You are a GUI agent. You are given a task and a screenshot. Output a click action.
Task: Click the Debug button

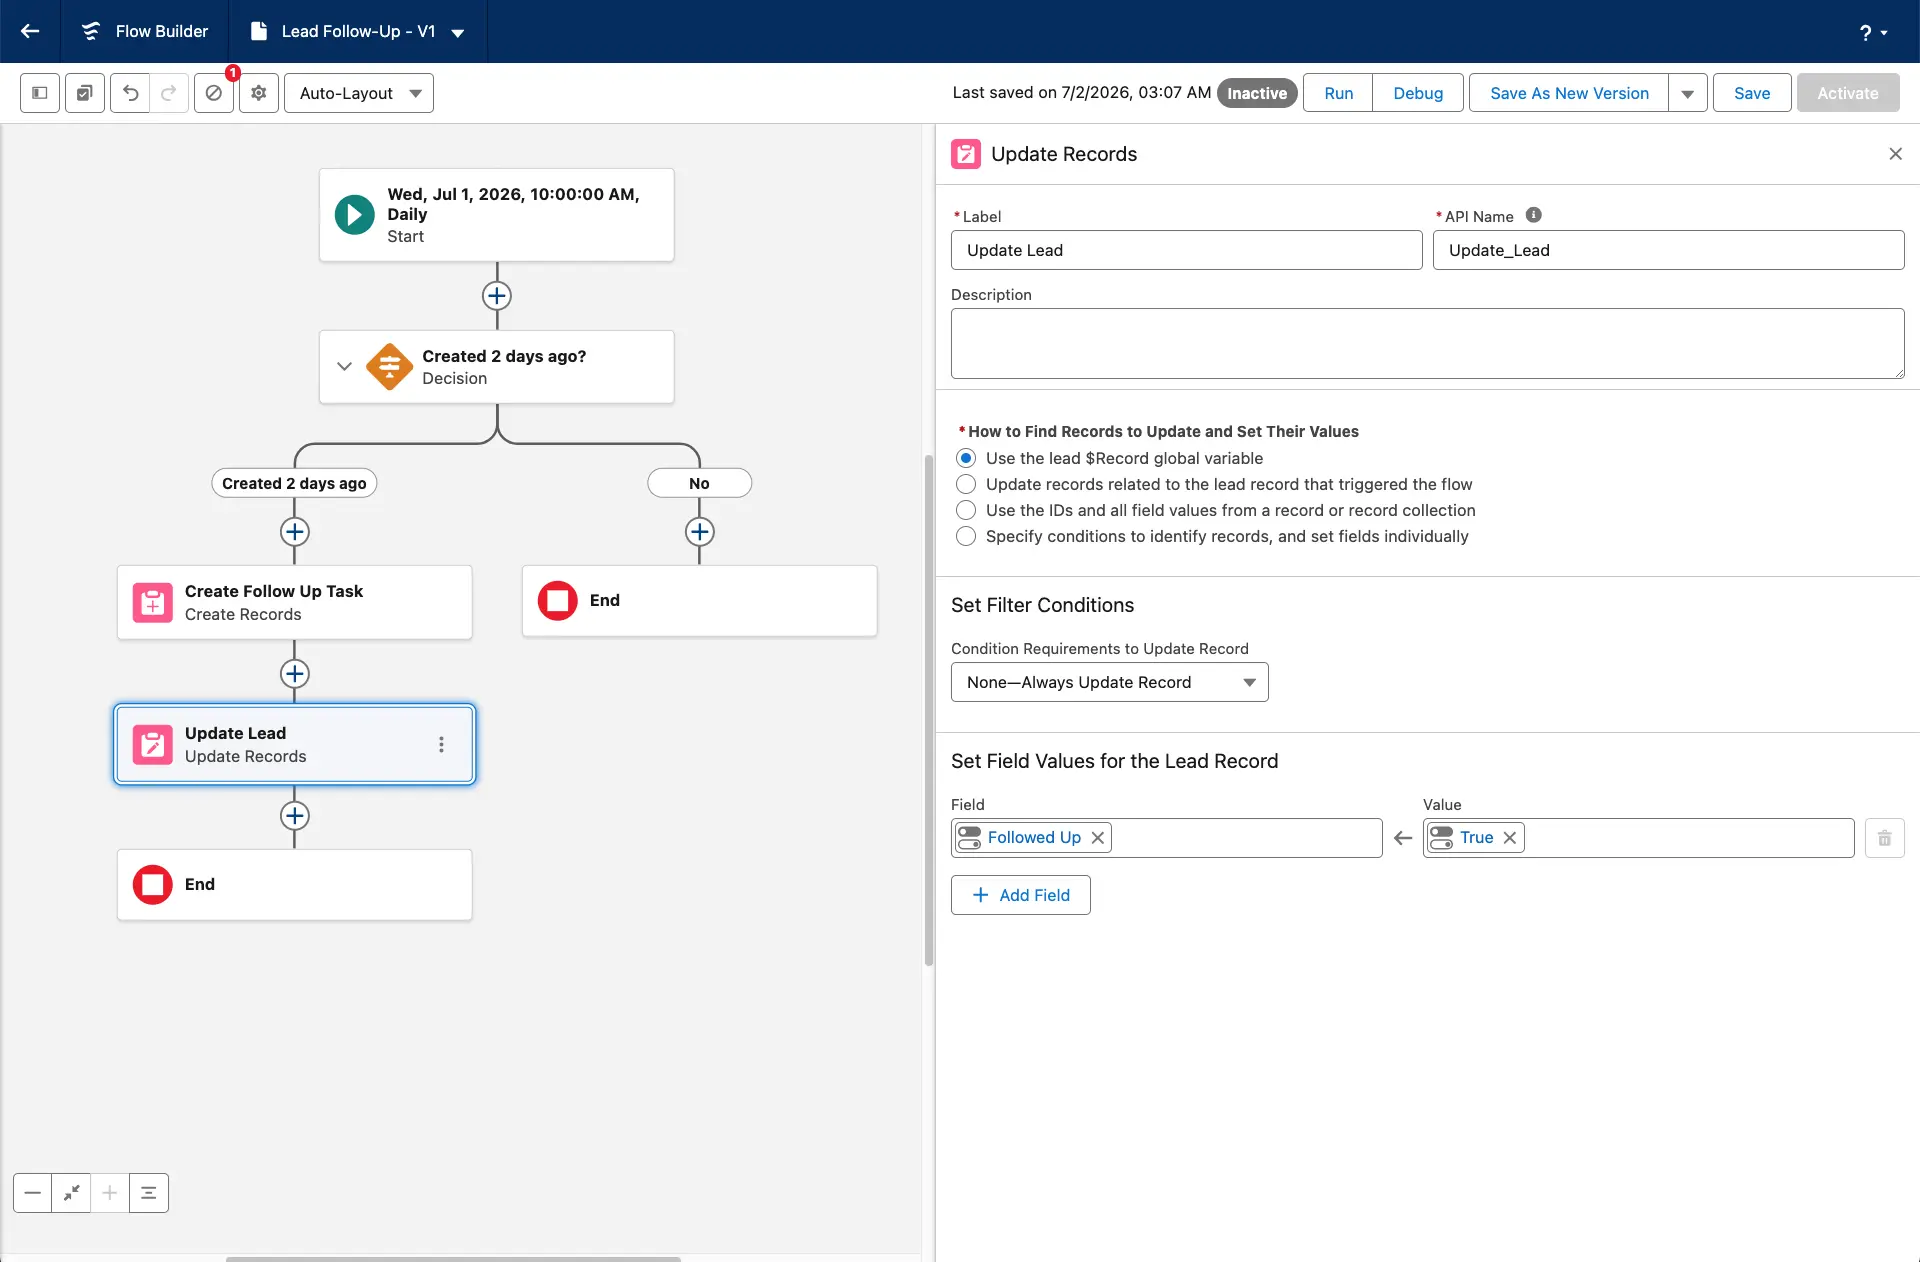click(1418, 93)
